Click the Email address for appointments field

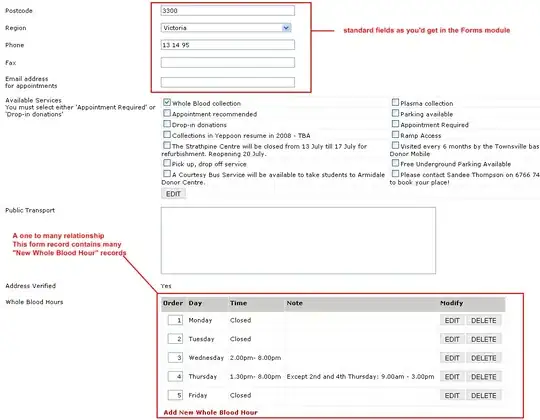point(227,82)
